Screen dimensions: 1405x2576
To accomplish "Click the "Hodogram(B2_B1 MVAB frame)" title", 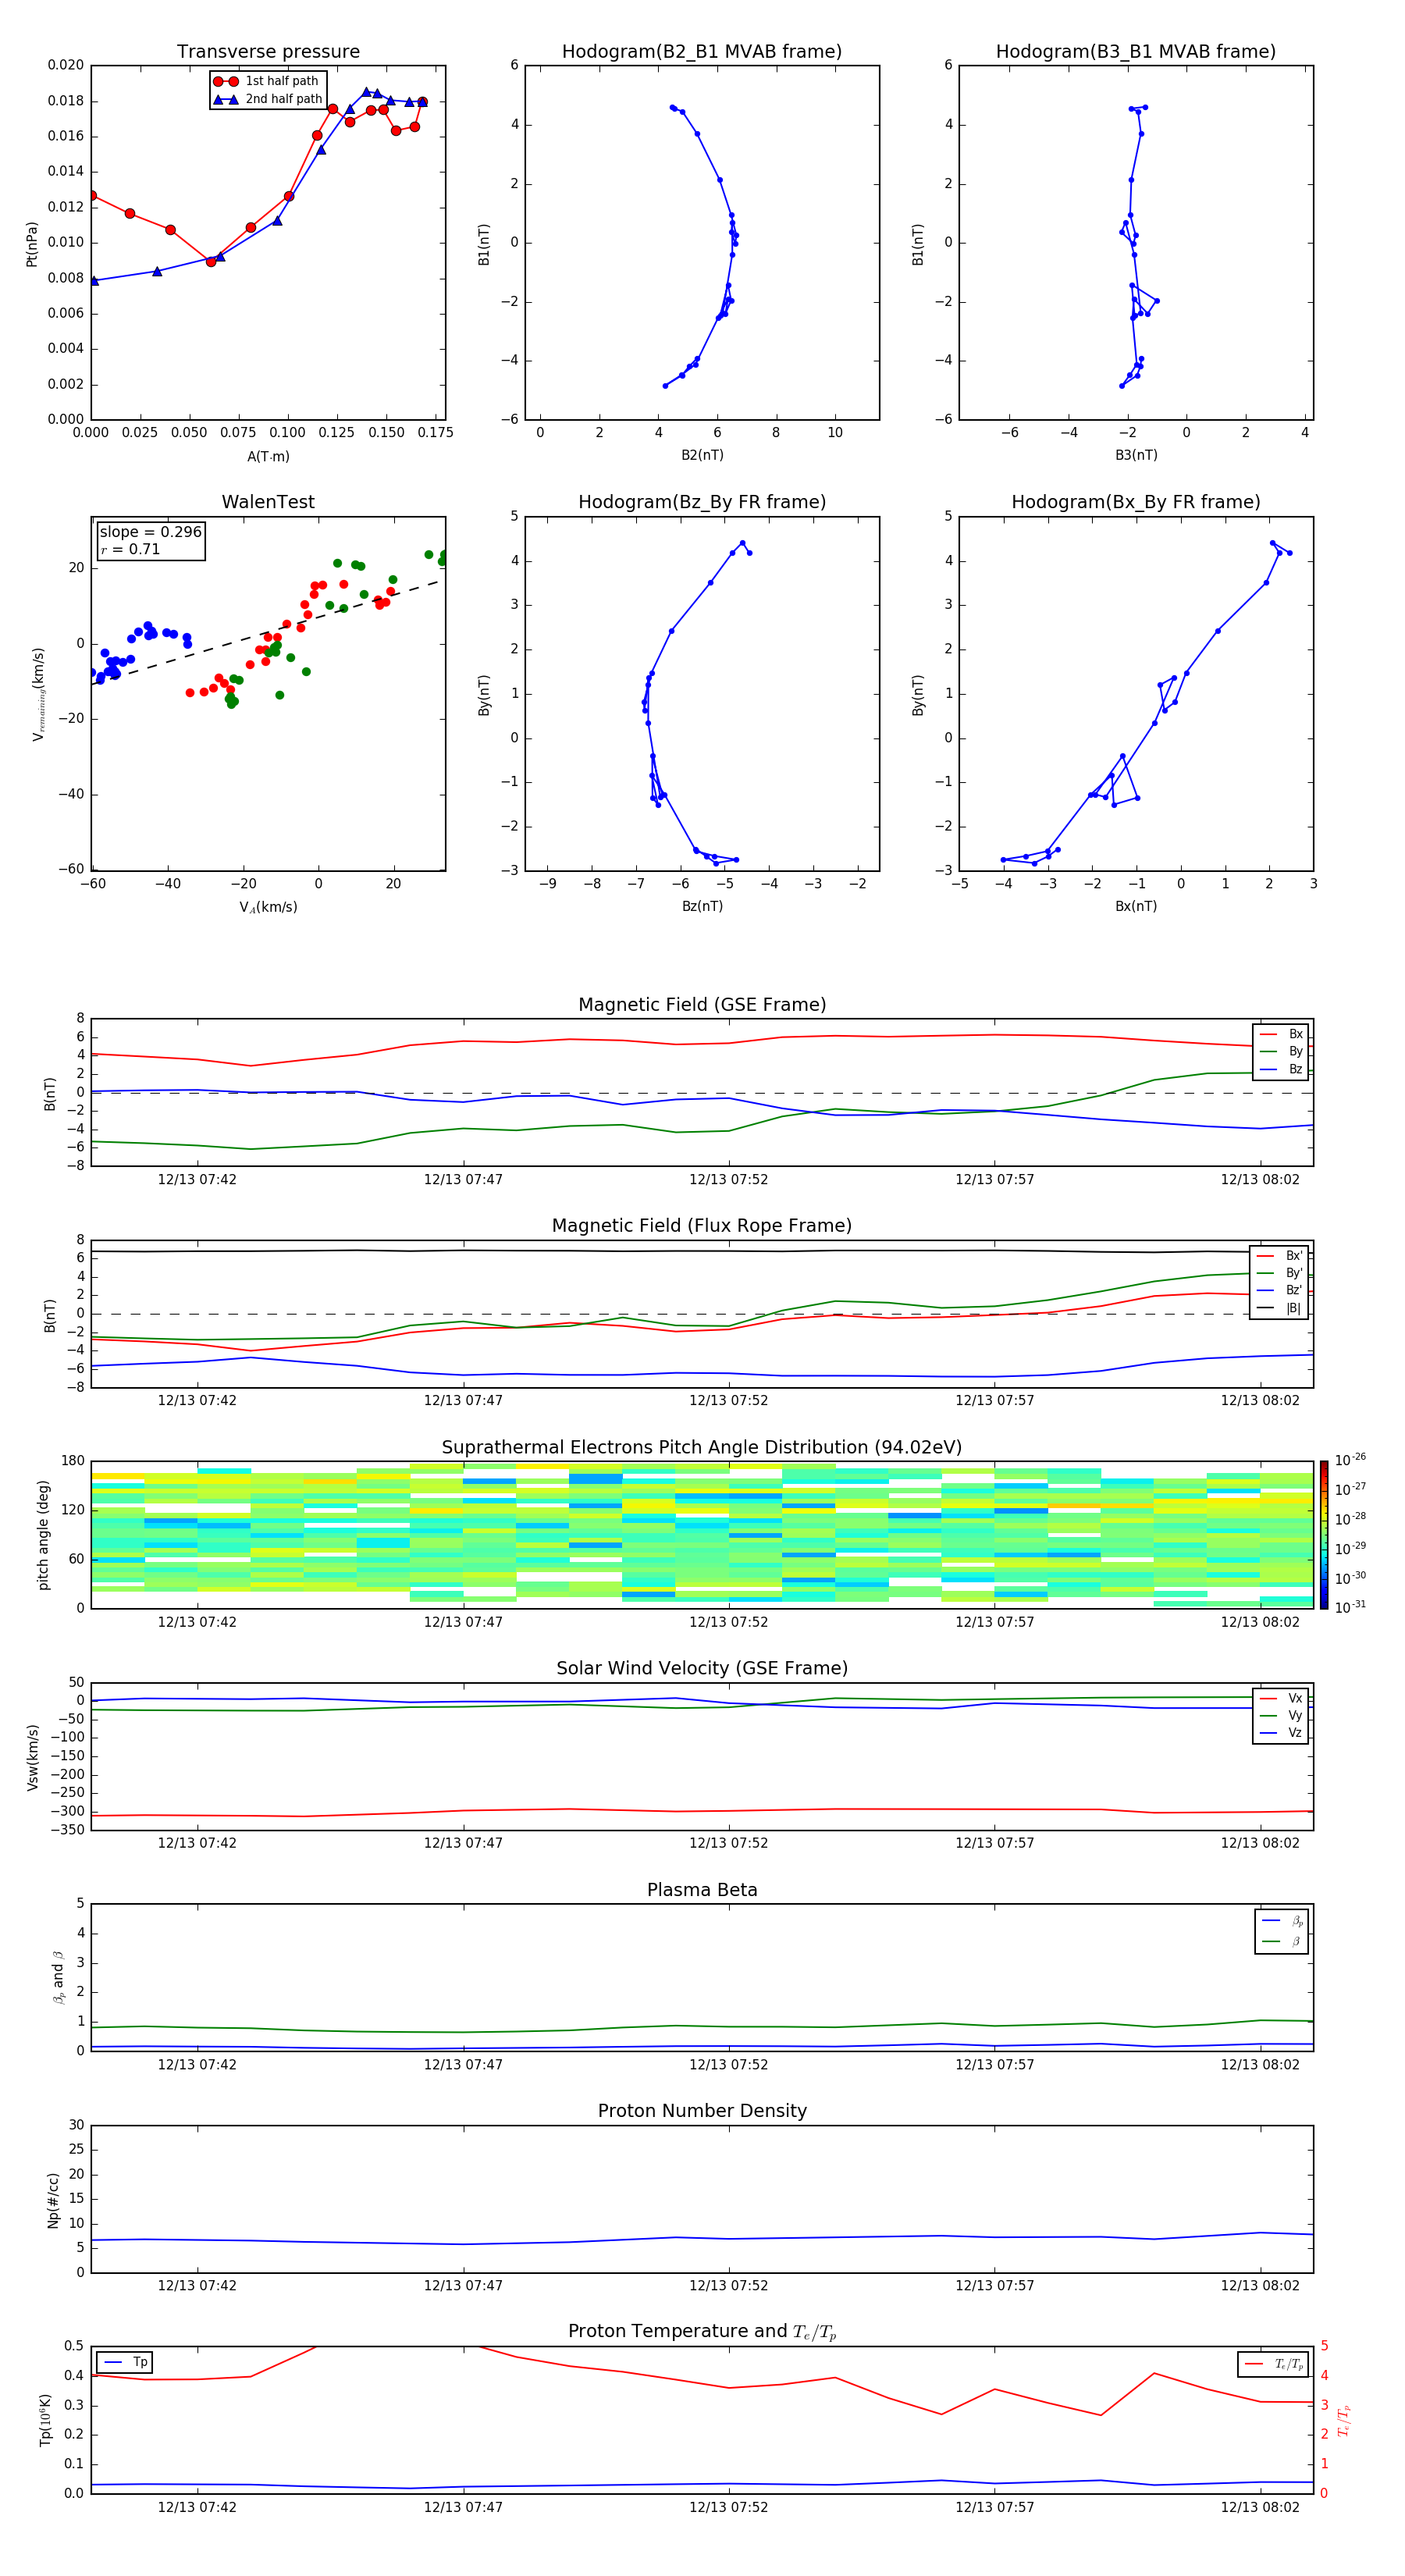I will pyautogui.click(x=701, y=52).
